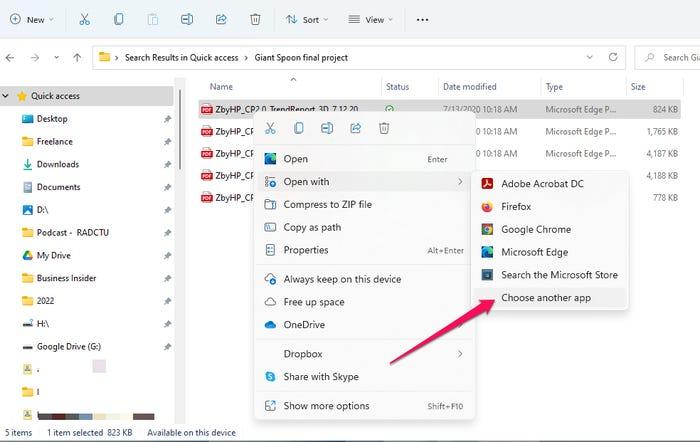Click the Firefox icon in submenu

[x=487, y=206]
